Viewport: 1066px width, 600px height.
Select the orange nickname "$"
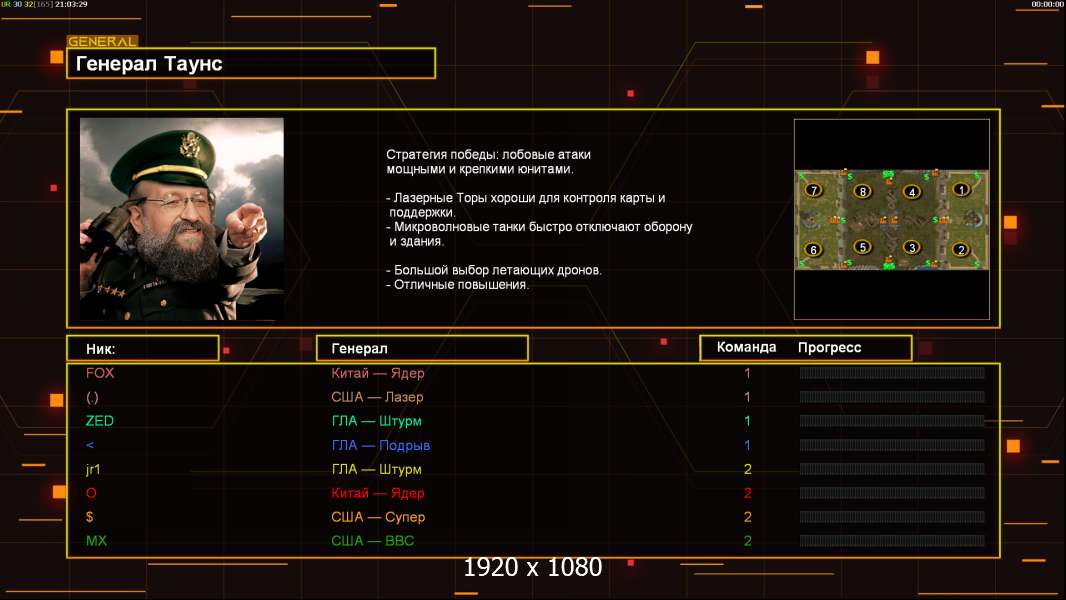point(90,517)
